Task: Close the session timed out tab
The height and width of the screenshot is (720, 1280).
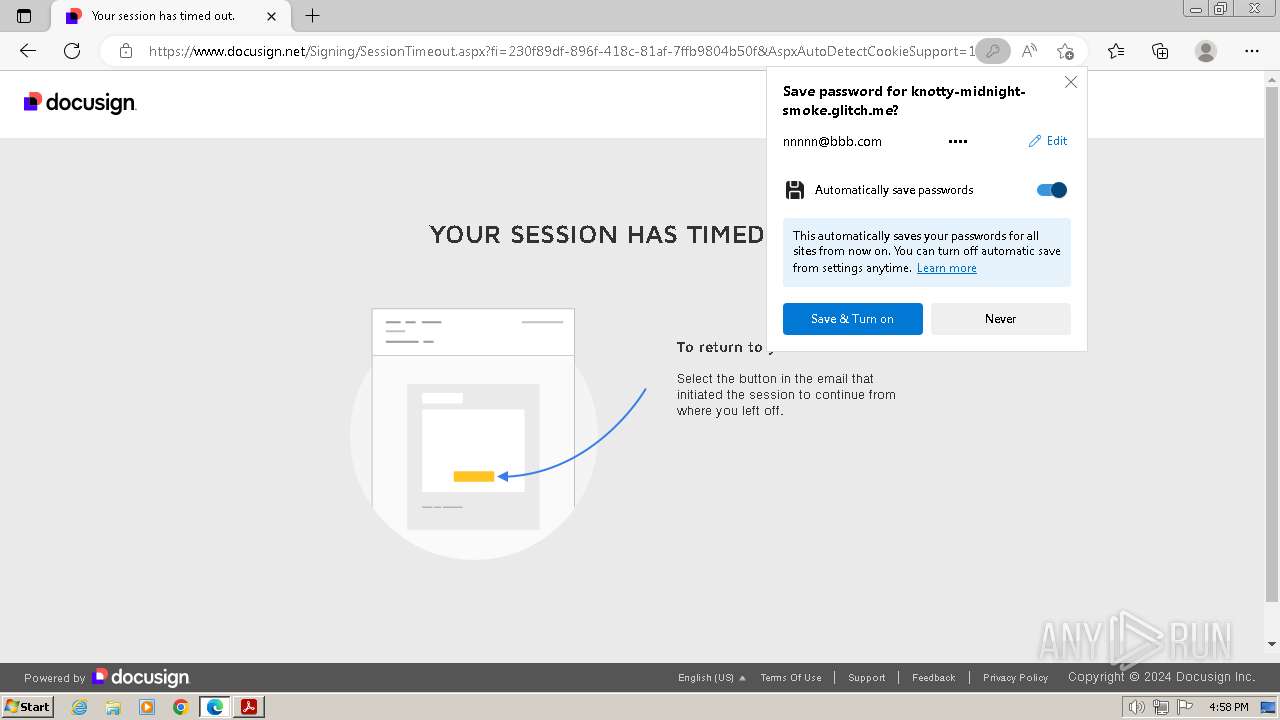Action: click(271, 16)
